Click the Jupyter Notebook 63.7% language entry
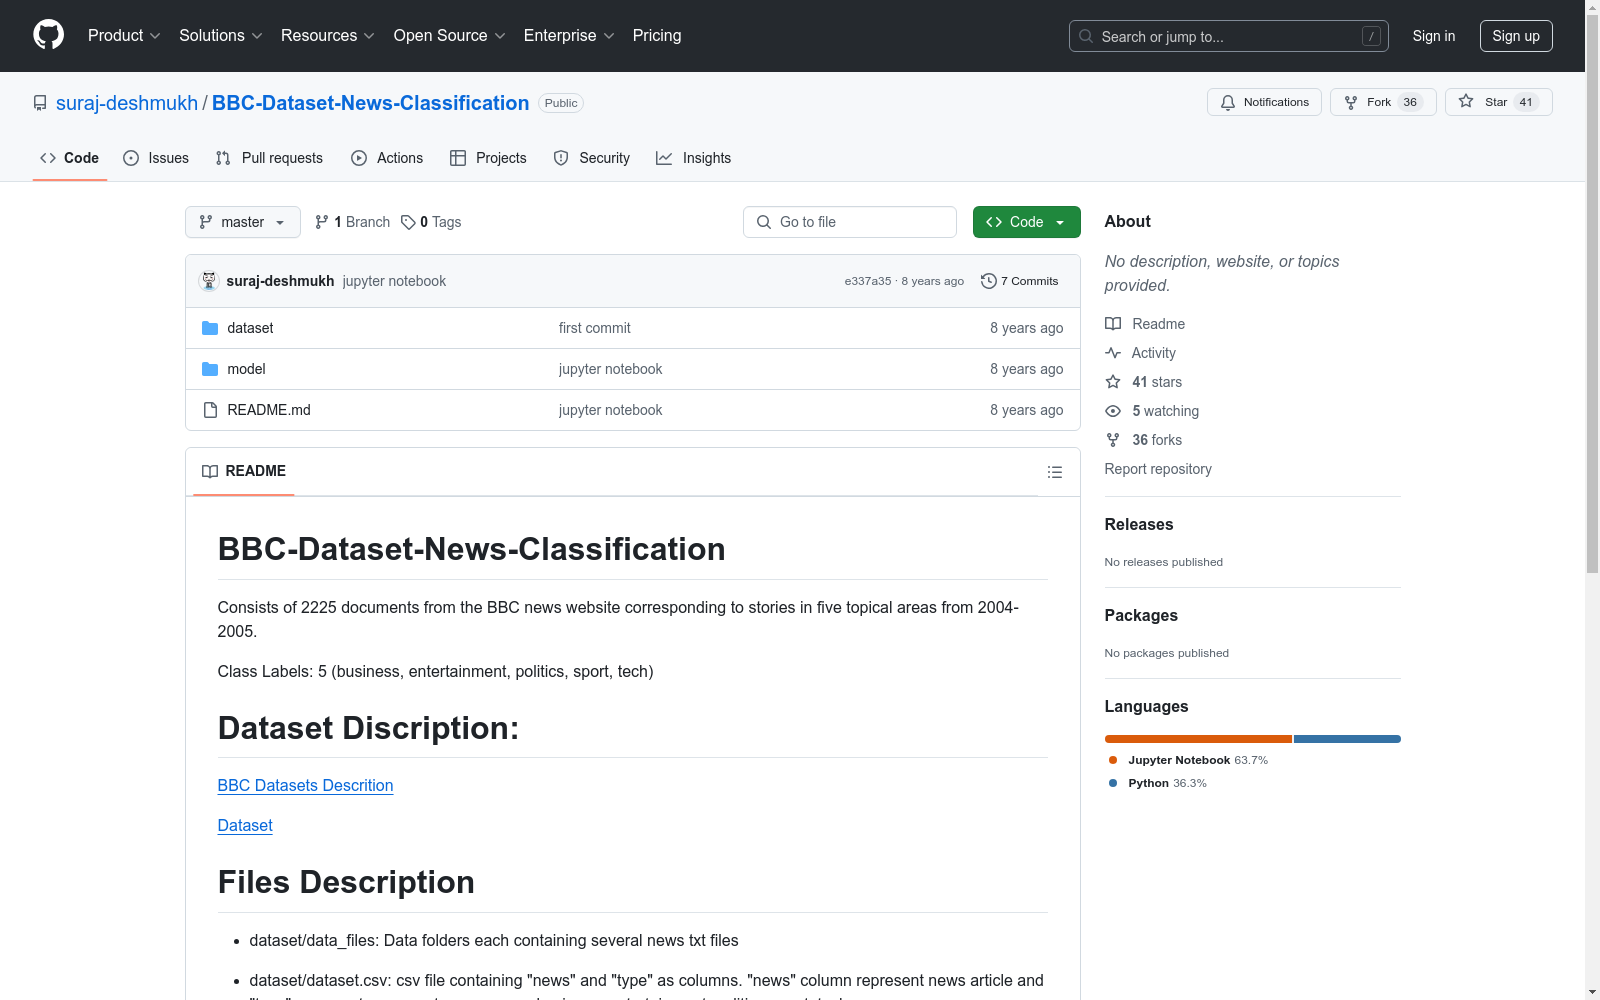 1188,760
